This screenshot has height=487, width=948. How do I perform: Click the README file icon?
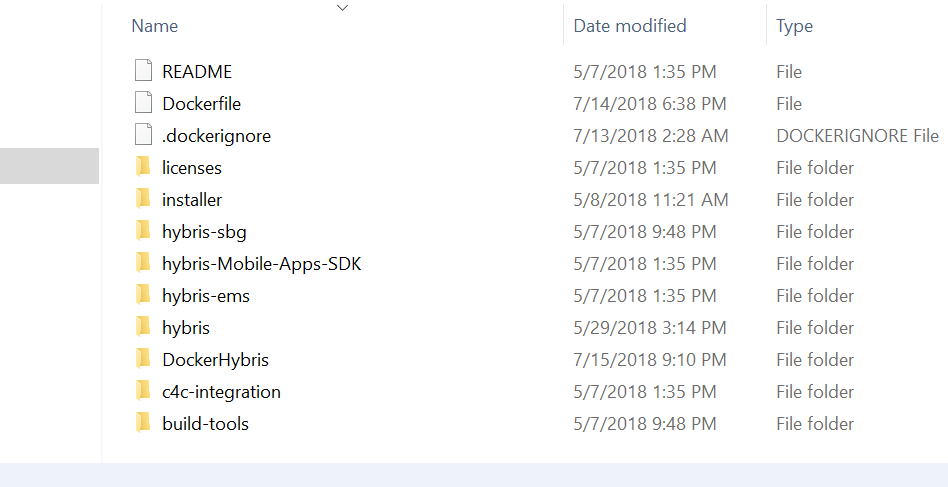pyautogui.click(x=144, y=72)
